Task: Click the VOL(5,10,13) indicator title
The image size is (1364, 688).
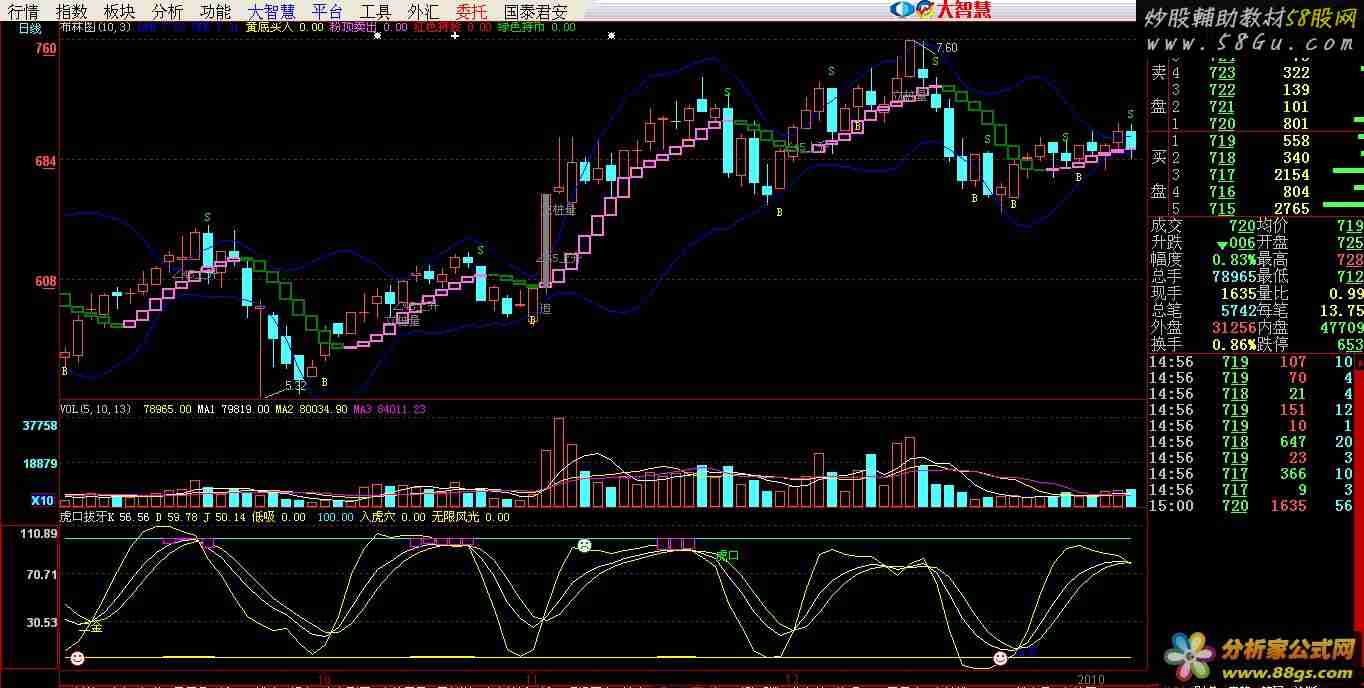Action: coord(97,409)
